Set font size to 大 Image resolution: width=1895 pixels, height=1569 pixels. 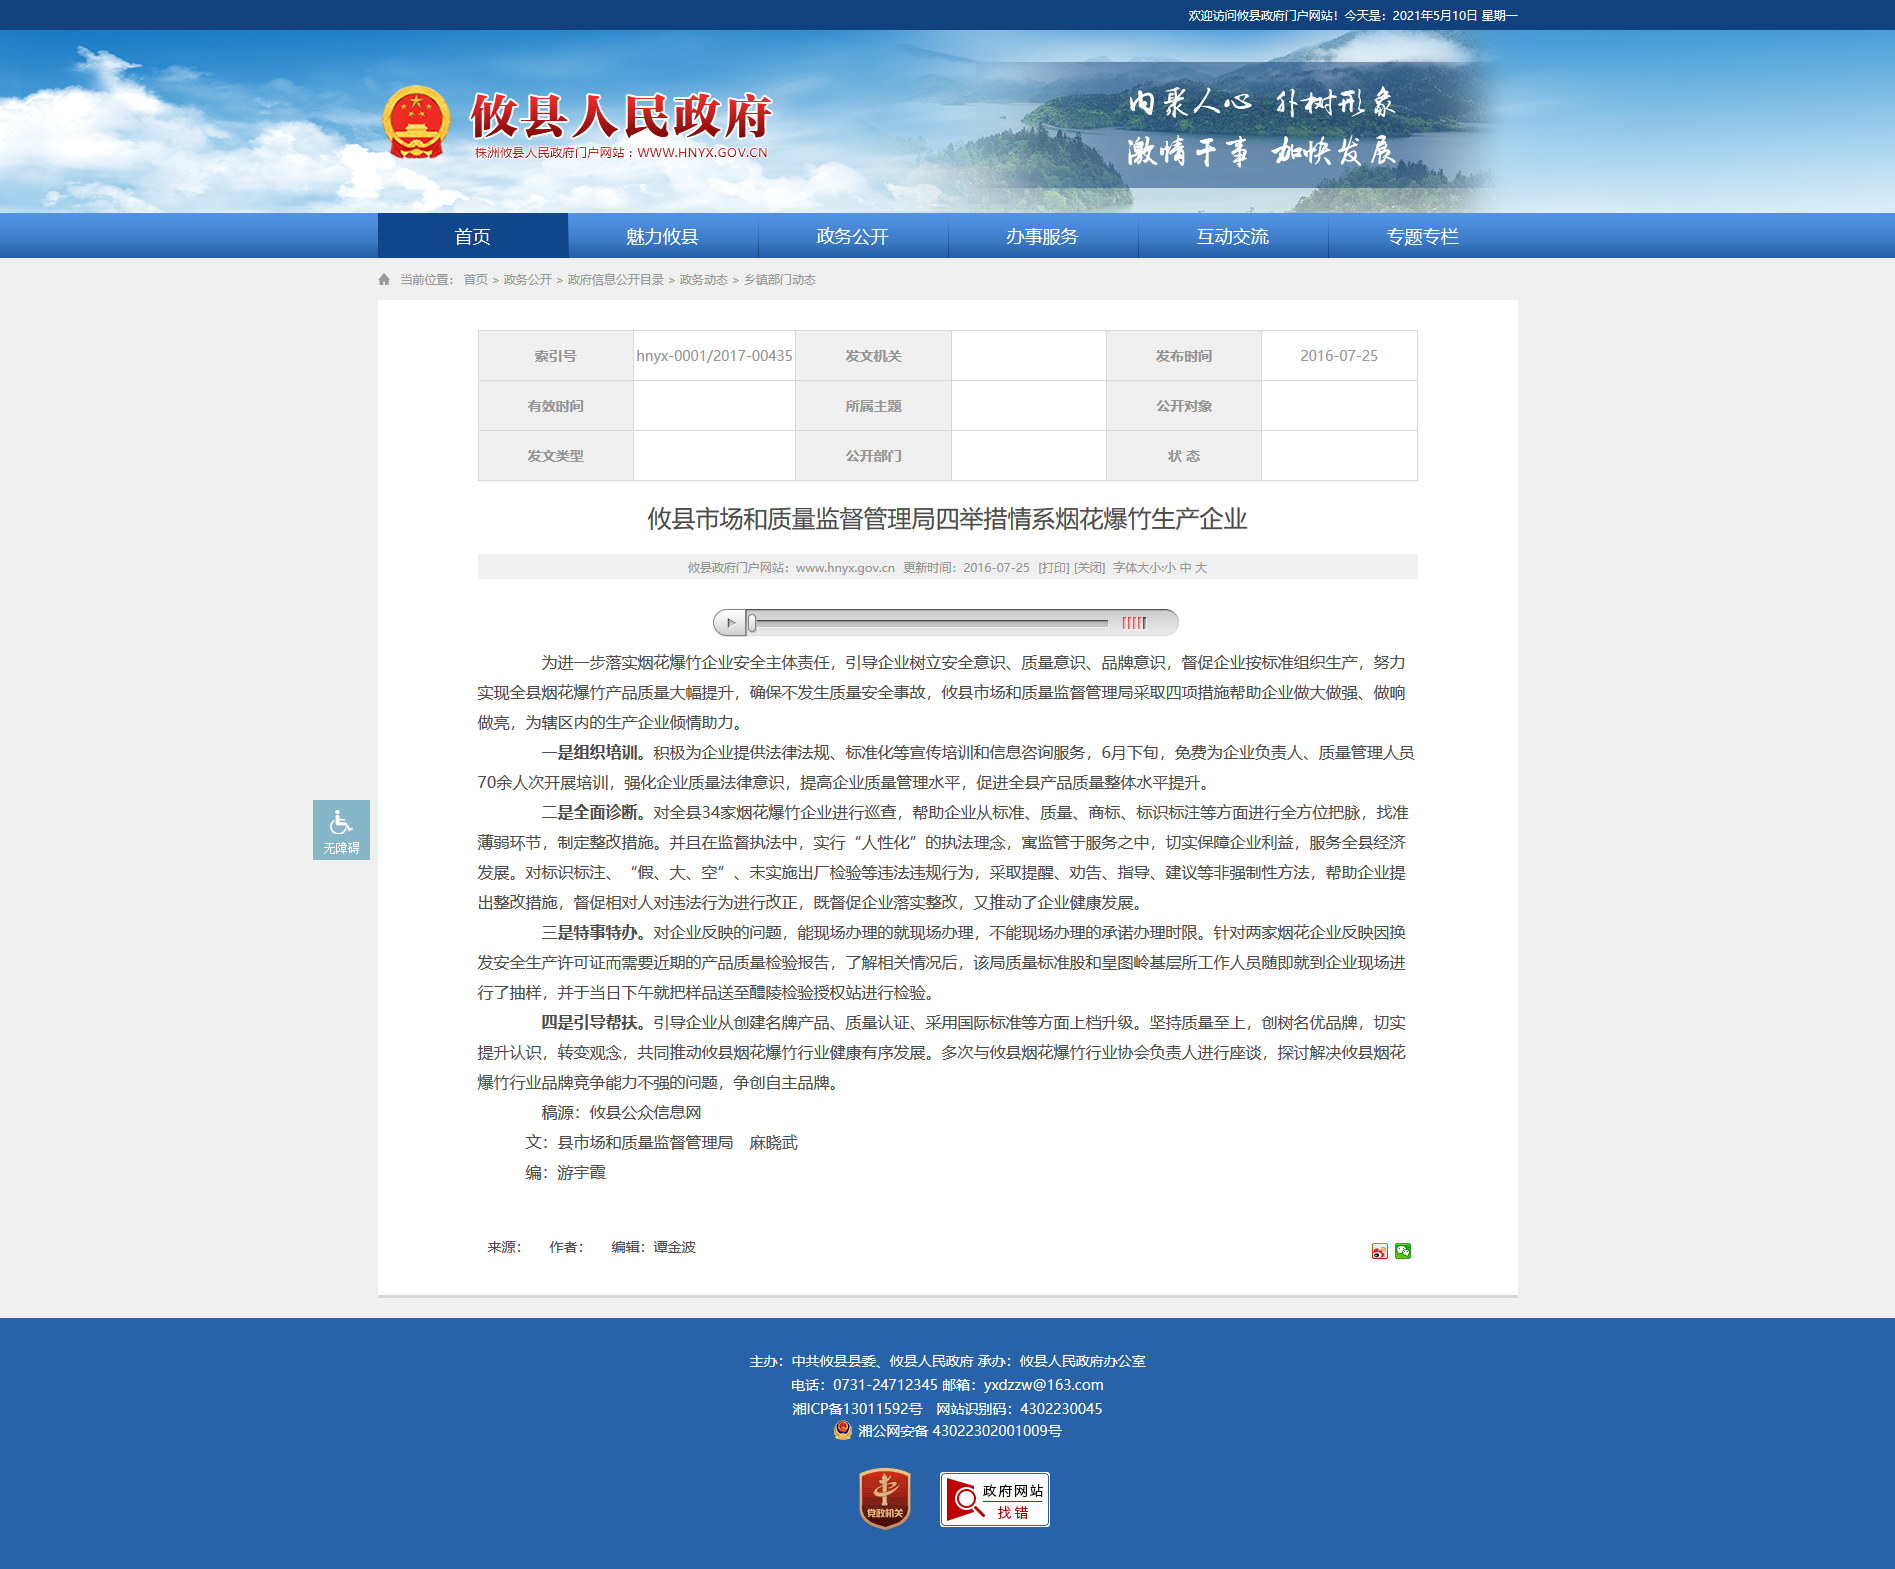coord(1201,568)
